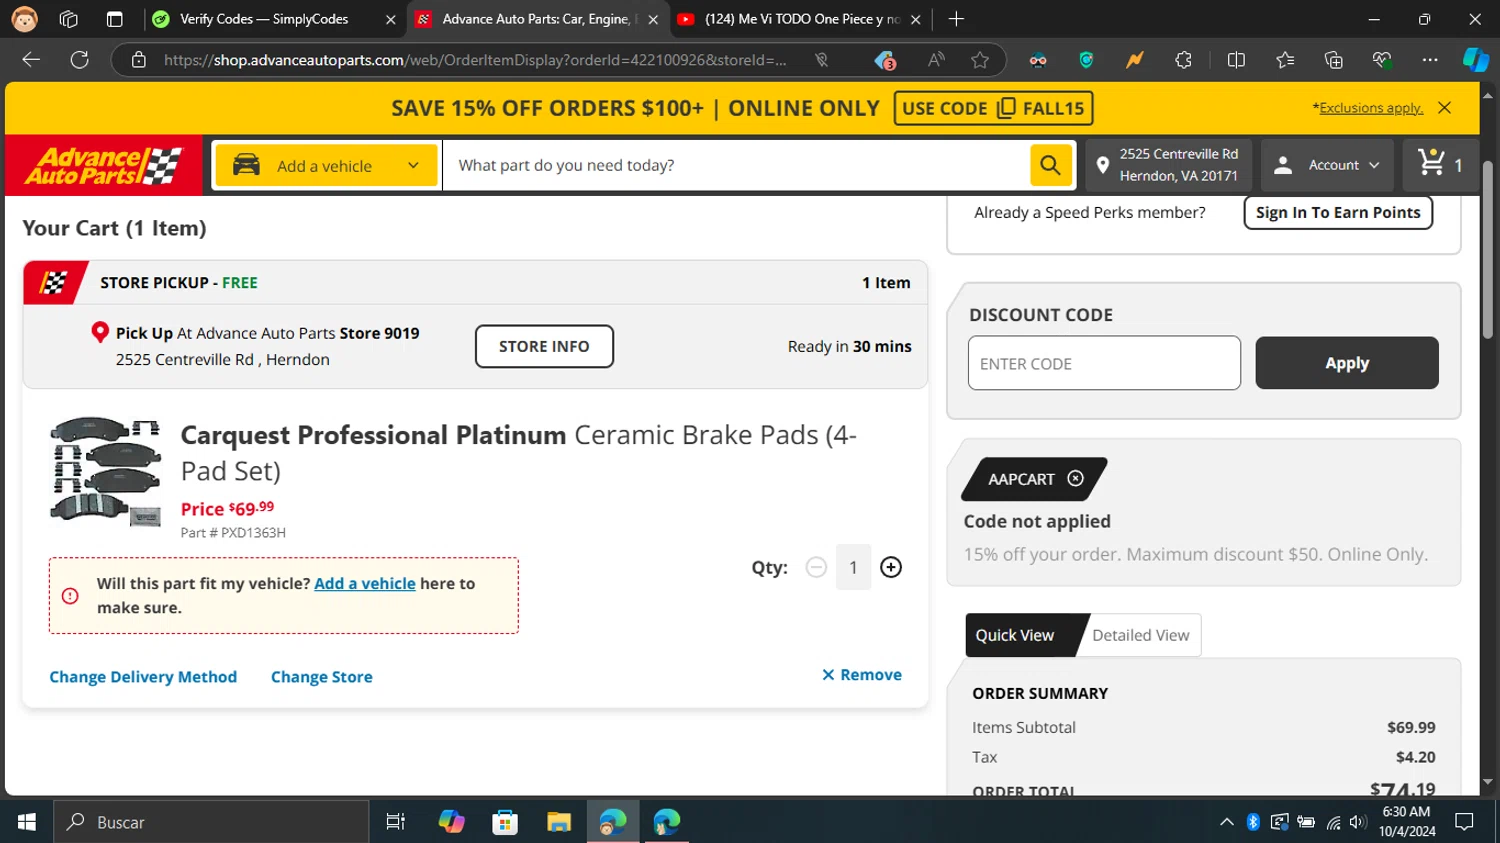Expand the Account dropdown

point(1326,165)
